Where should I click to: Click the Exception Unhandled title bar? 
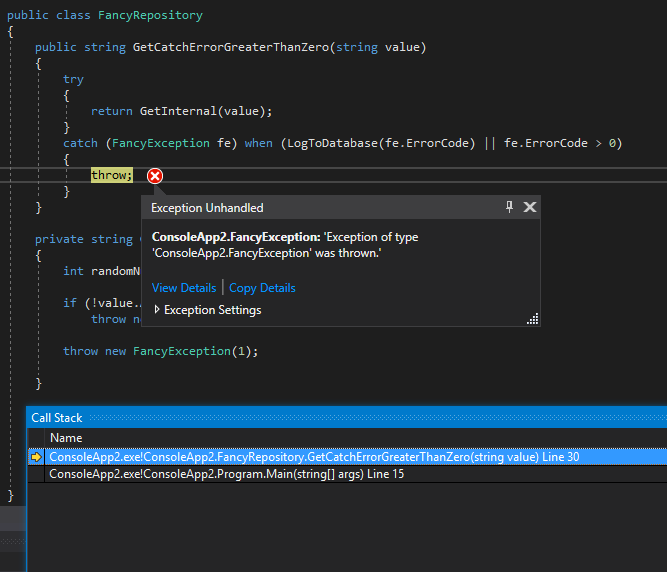tap(300, 207)
